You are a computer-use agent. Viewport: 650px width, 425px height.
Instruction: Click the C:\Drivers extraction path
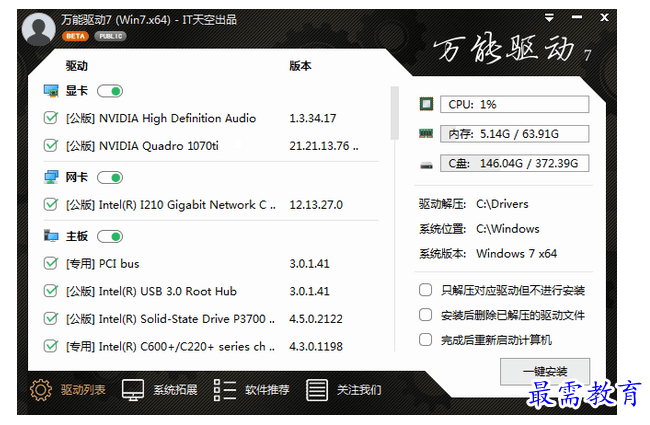pos(502,204)
